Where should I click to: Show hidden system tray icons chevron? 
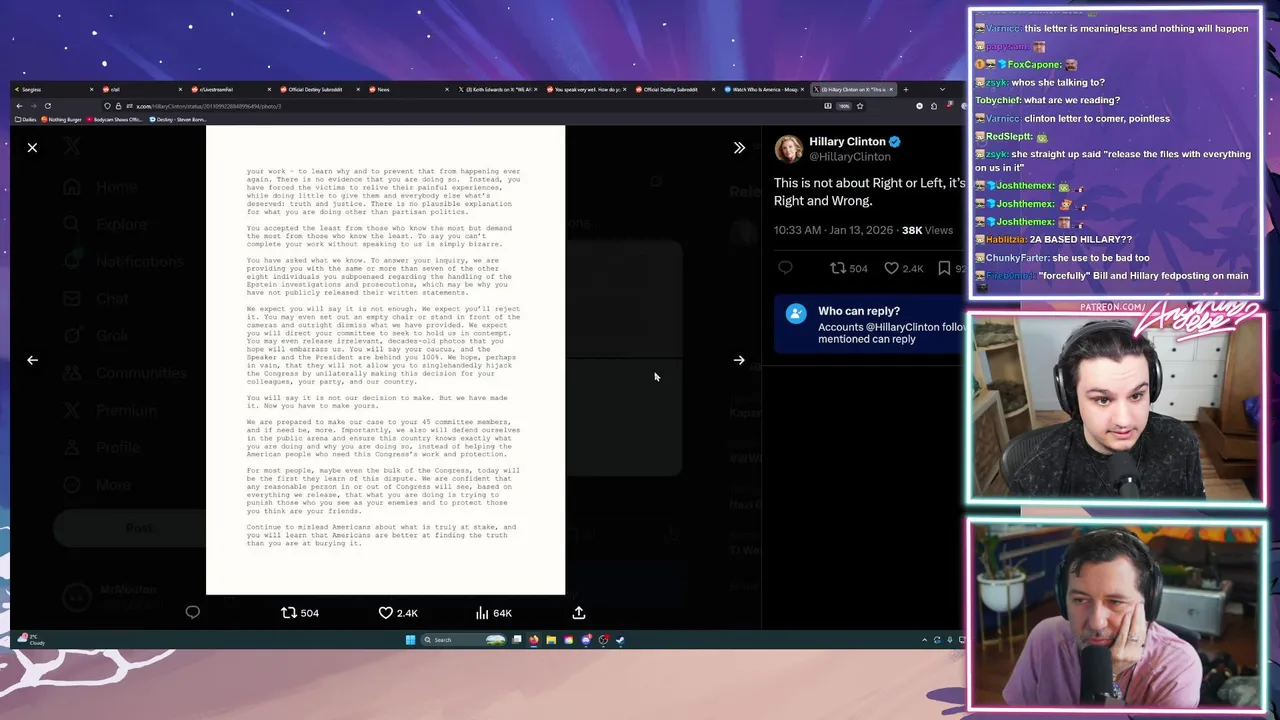coord(924,640)
